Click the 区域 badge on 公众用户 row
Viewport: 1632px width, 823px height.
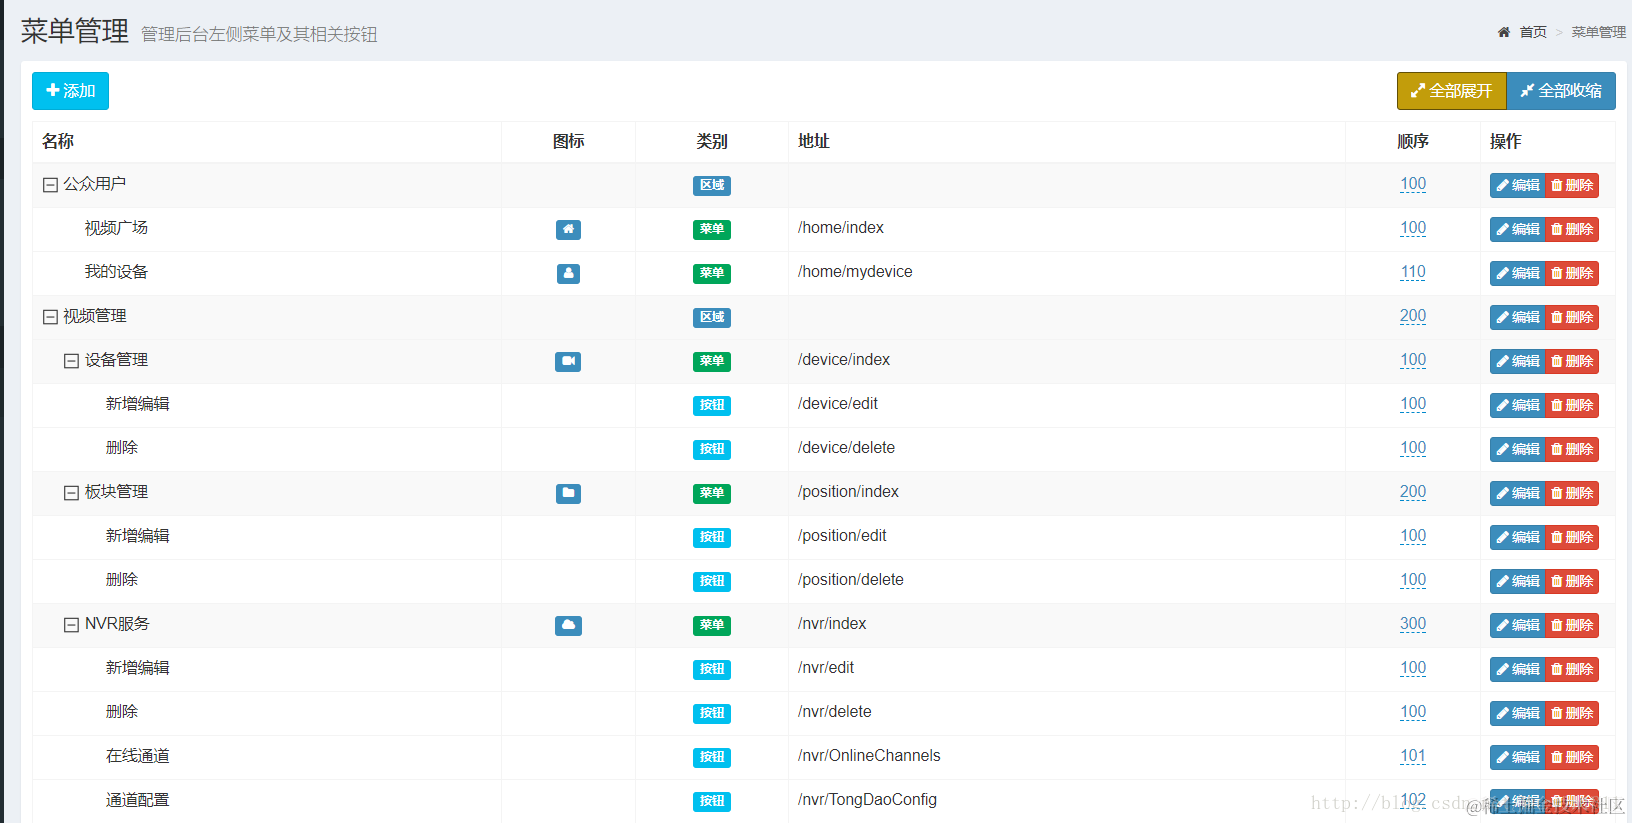click(x=712, y=185)
